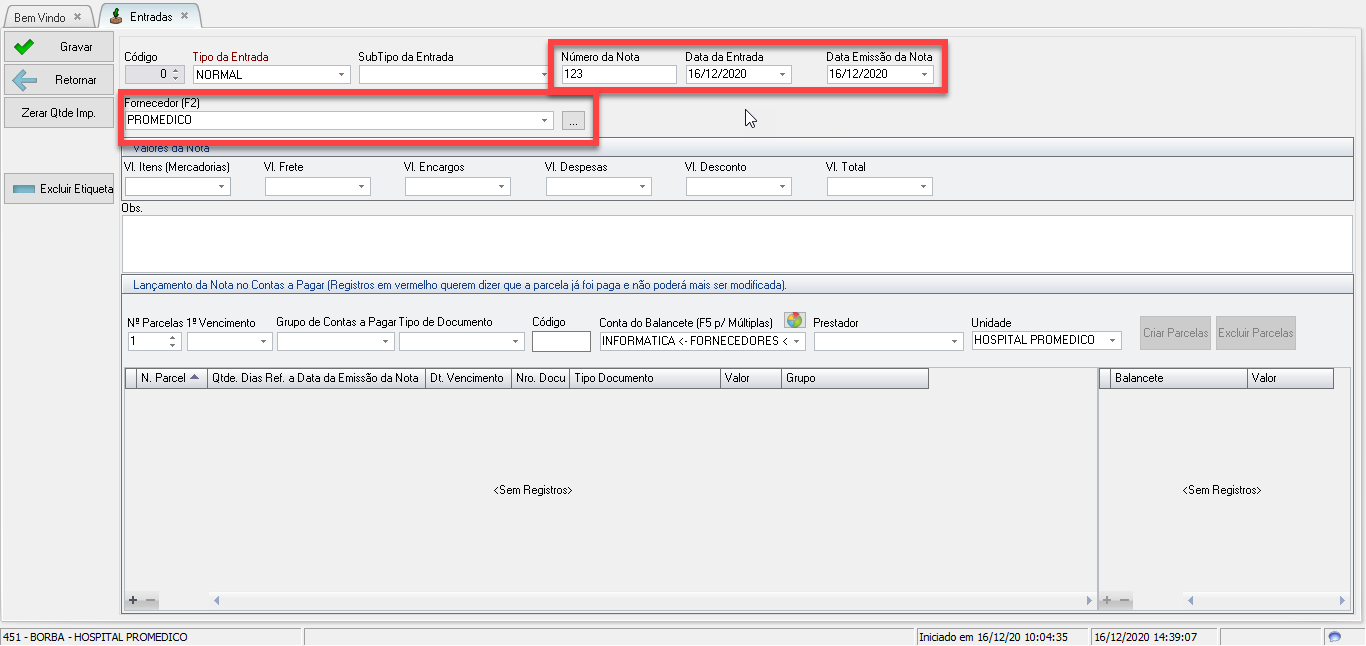
Task: Close the Entradas tab with its X
Action: point(184,16)
